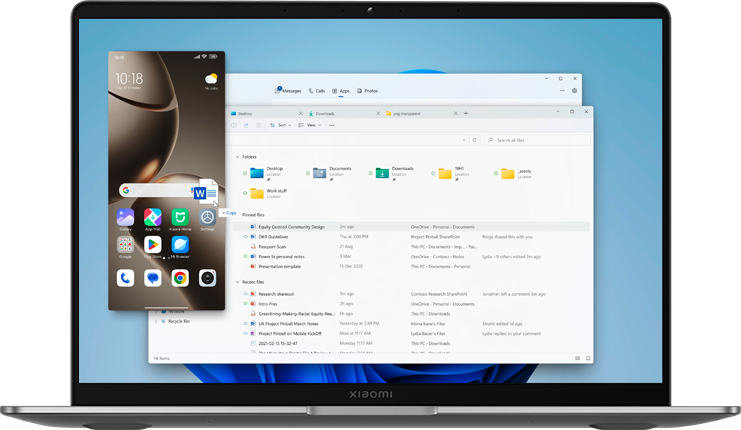Select Equity Centred Community Design file

411,227
